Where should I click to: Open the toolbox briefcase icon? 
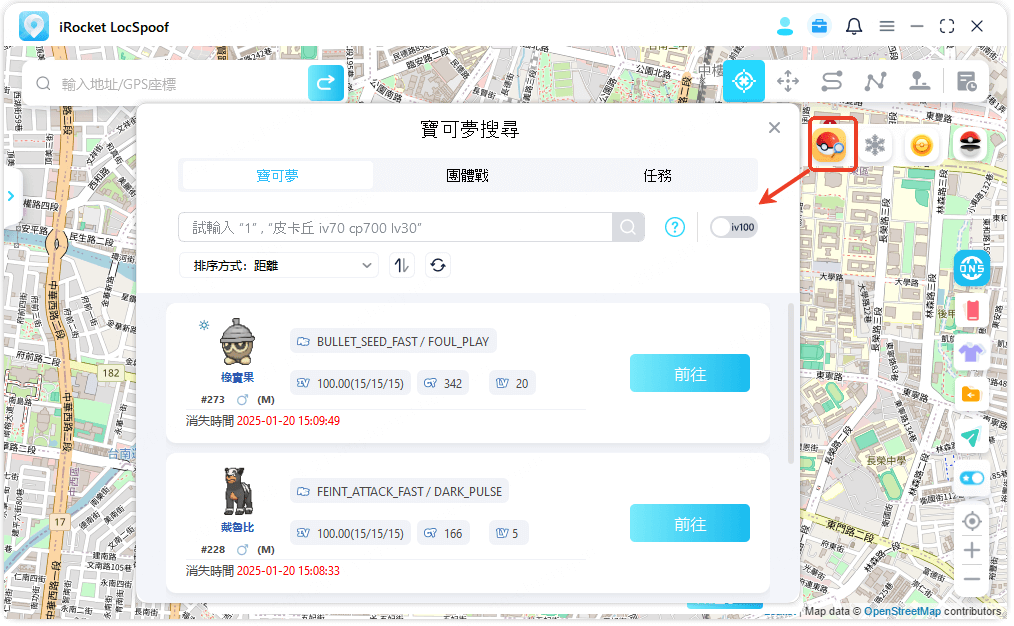pos(819,27)
